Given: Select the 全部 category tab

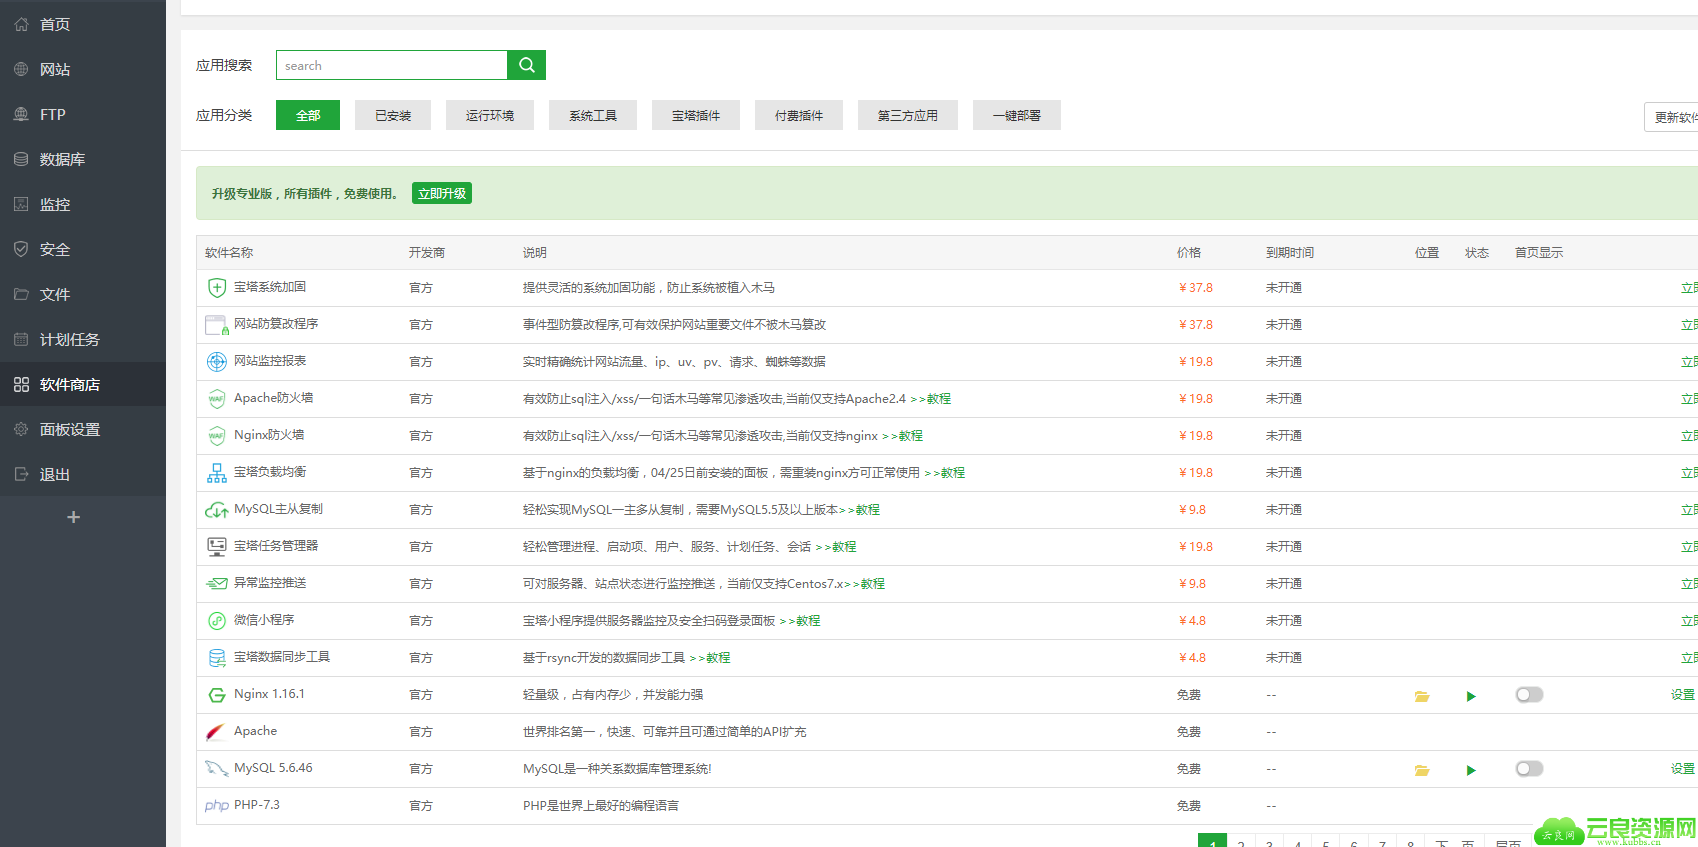Looking at the screenshot, I should pos(308,115).
